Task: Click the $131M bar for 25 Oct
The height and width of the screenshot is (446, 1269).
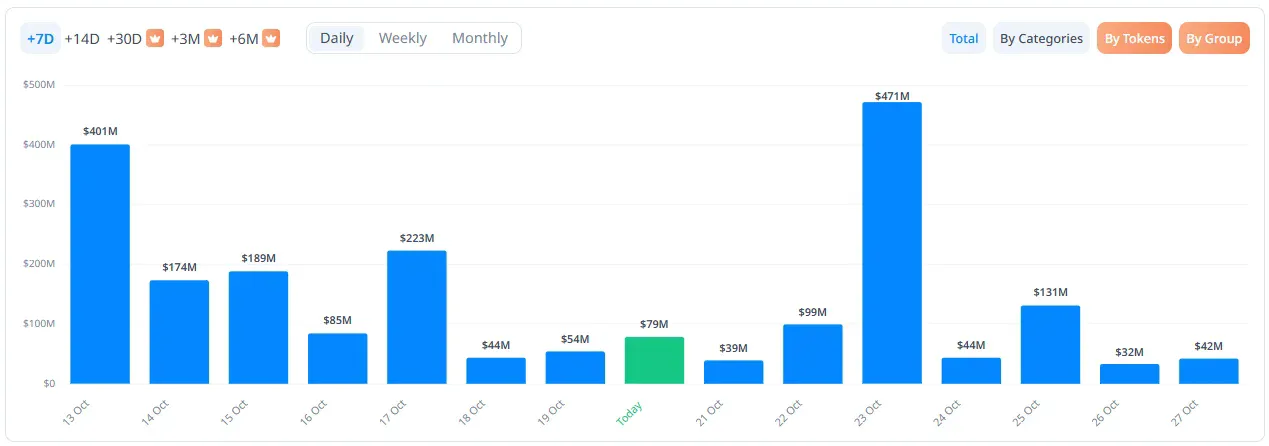Action: tap(1050, 344)
